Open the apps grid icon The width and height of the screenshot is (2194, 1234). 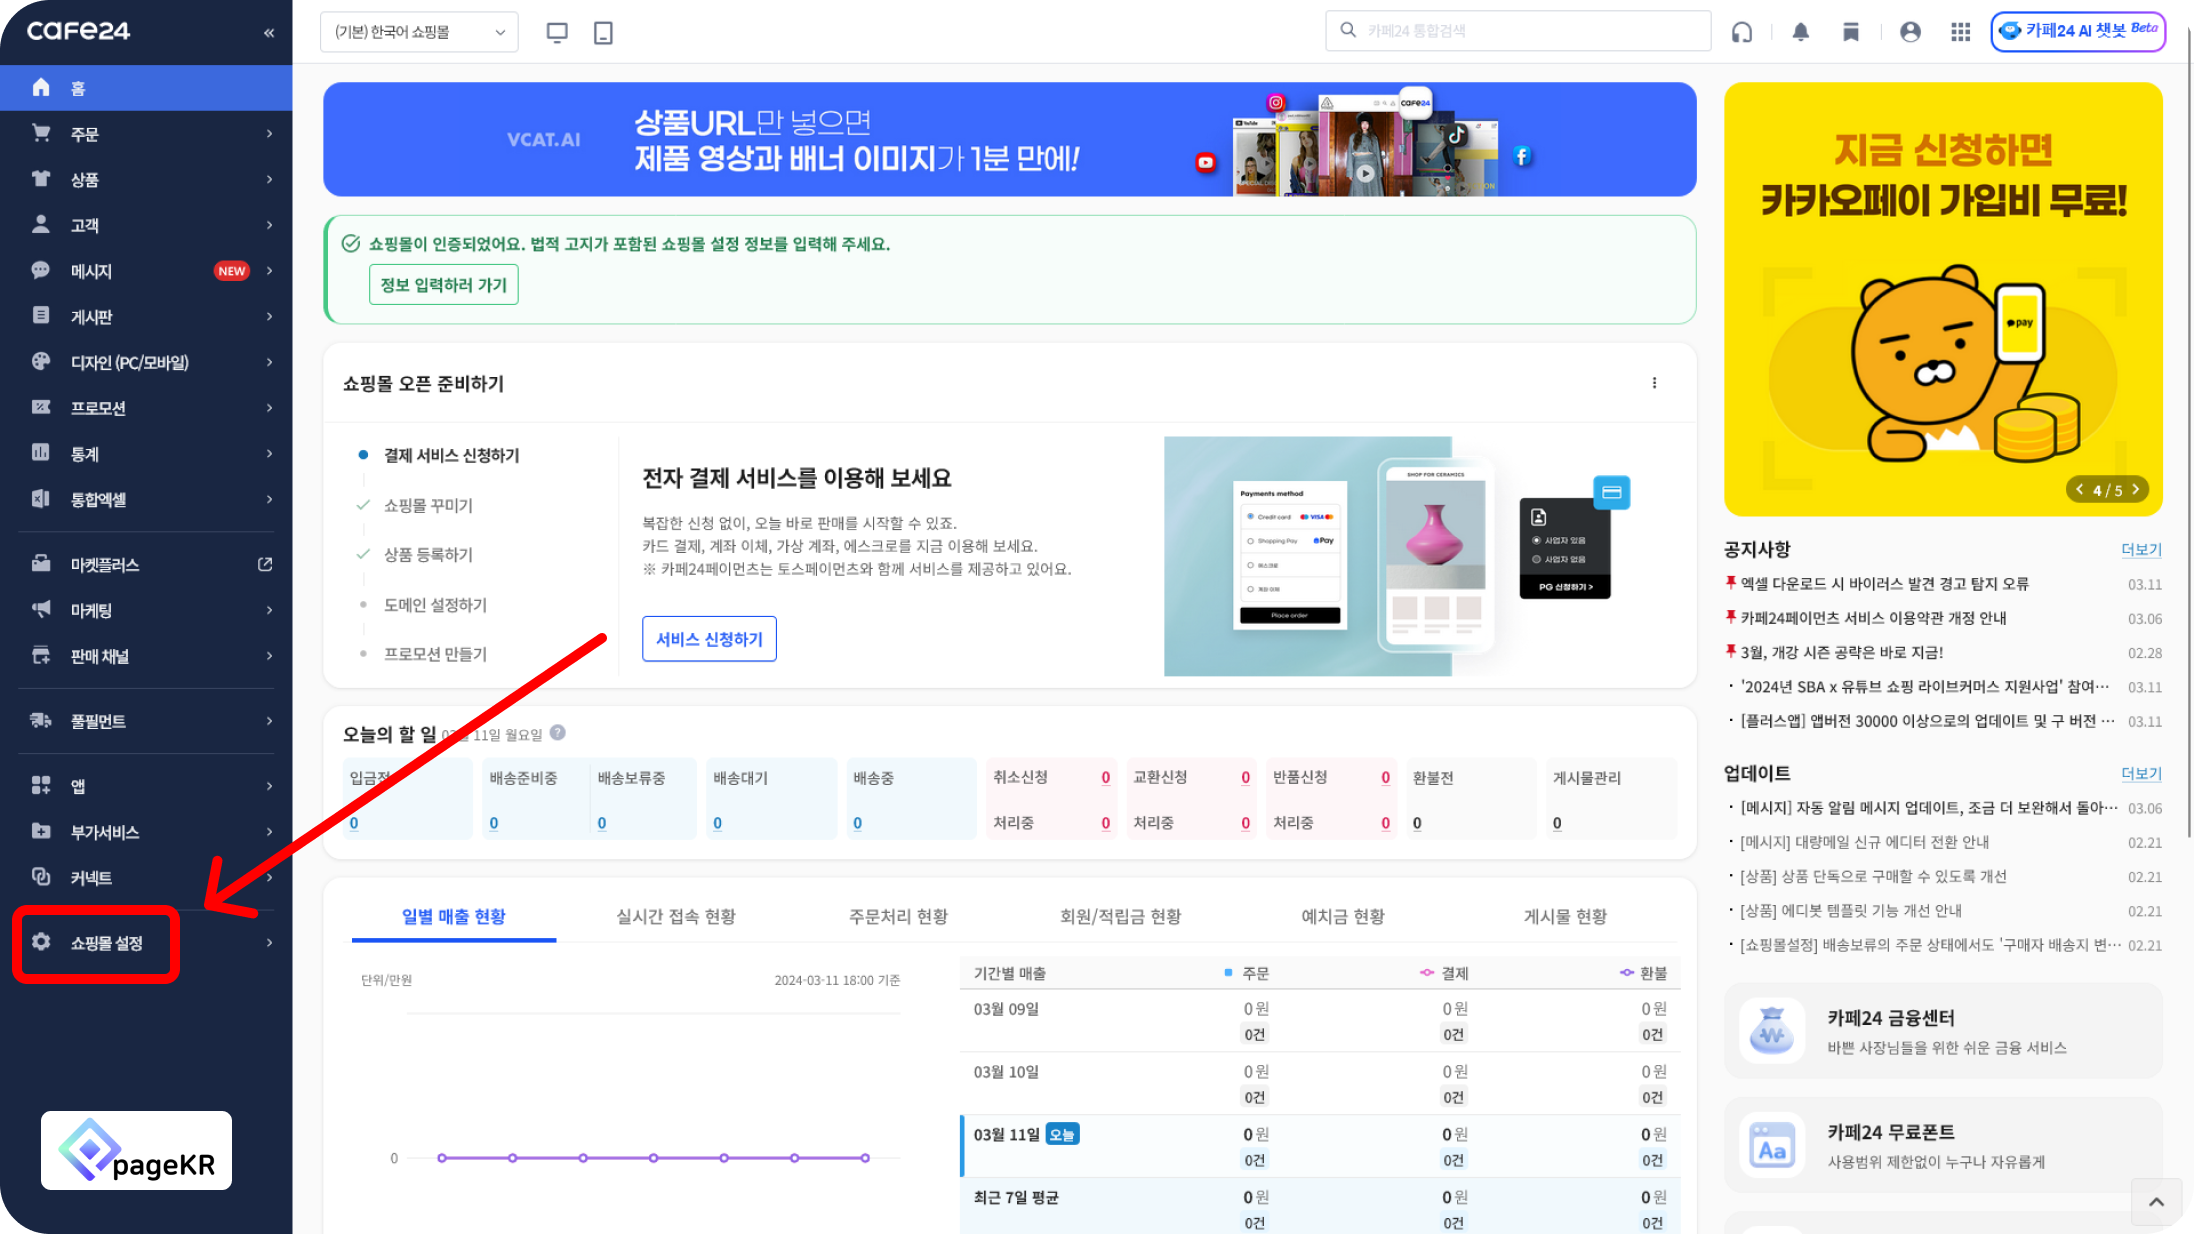click(1960, 32)
